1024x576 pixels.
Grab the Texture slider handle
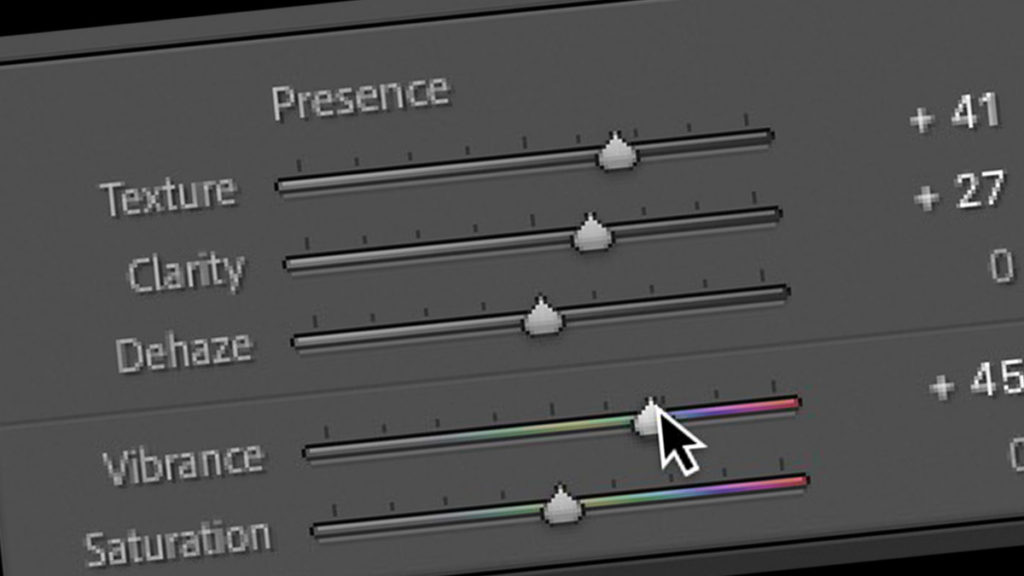(616, 152)
